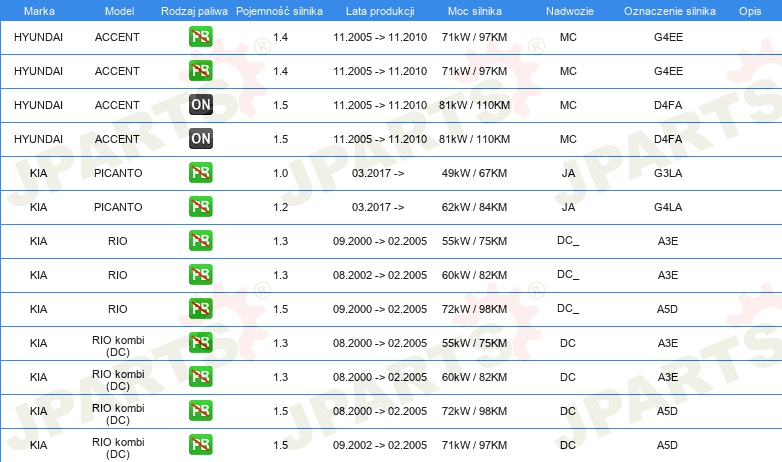This screenshot has width=782, height=462.
Task: Click 60kW / 82KM in the DC_ body row
Action: [474, 275]
